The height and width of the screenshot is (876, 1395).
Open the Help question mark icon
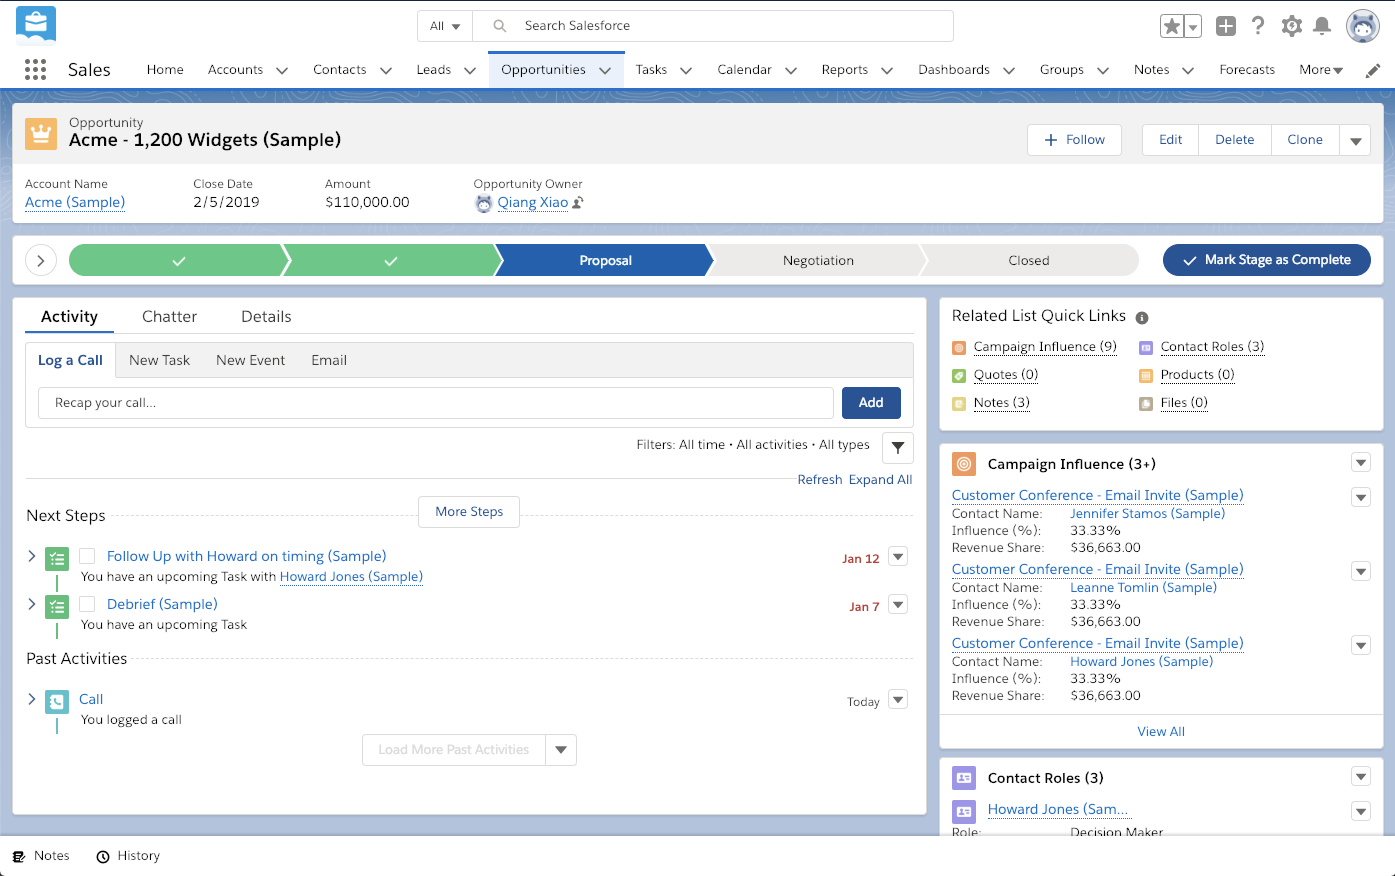[1258, 26]
